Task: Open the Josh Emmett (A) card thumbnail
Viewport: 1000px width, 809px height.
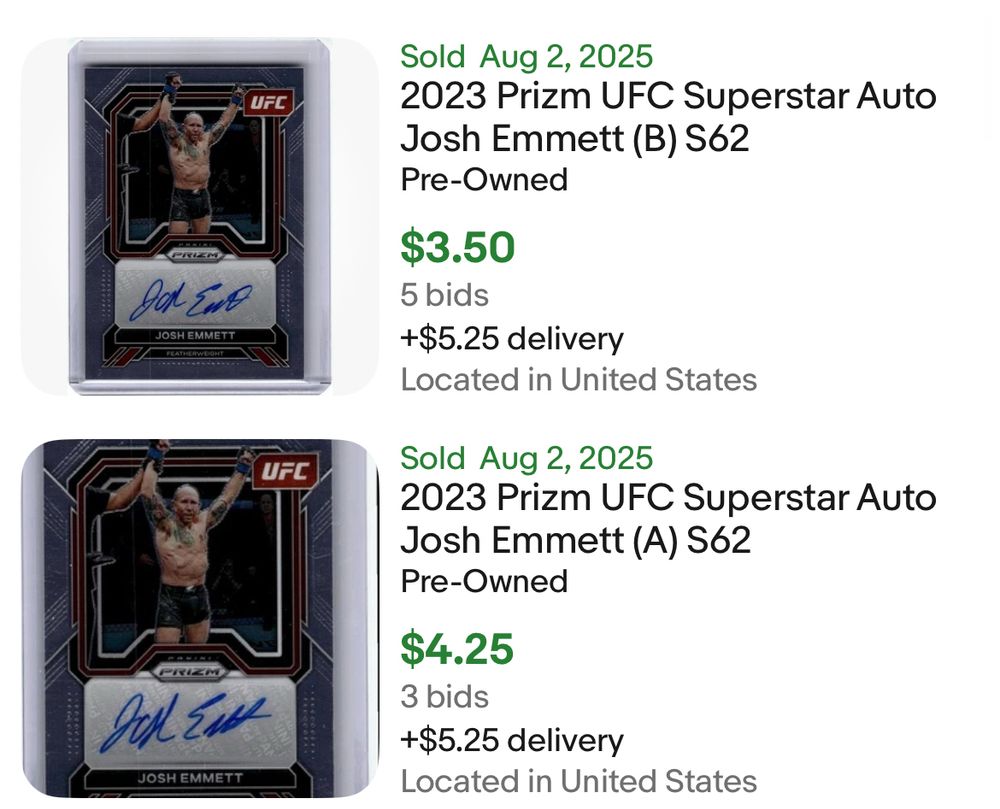Action: pyautogui.click(x=200, y=618)
